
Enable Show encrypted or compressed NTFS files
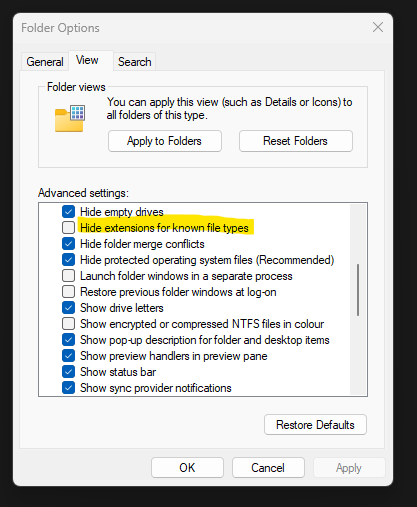[68, 324]
